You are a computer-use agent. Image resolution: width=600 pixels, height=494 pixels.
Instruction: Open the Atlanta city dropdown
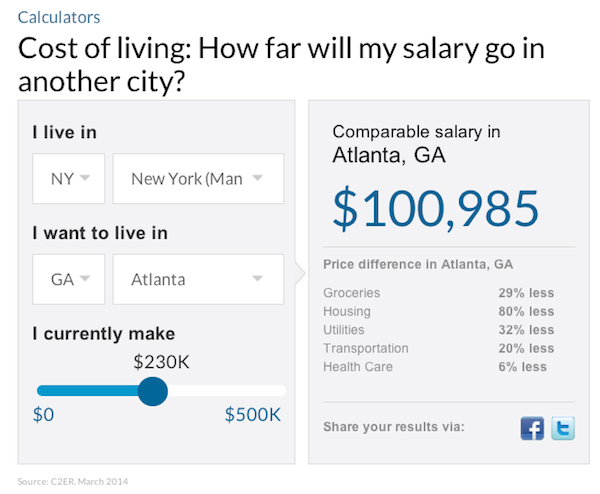coord(198,279)
